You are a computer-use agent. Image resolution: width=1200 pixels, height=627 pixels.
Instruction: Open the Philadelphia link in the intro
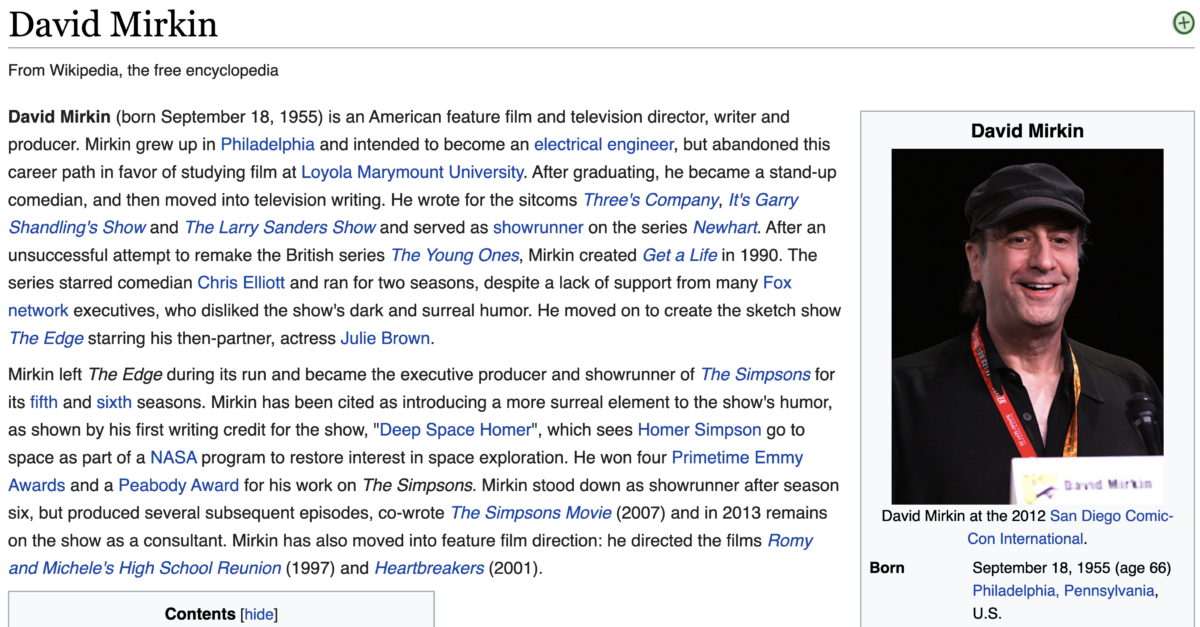pos(268,144)
